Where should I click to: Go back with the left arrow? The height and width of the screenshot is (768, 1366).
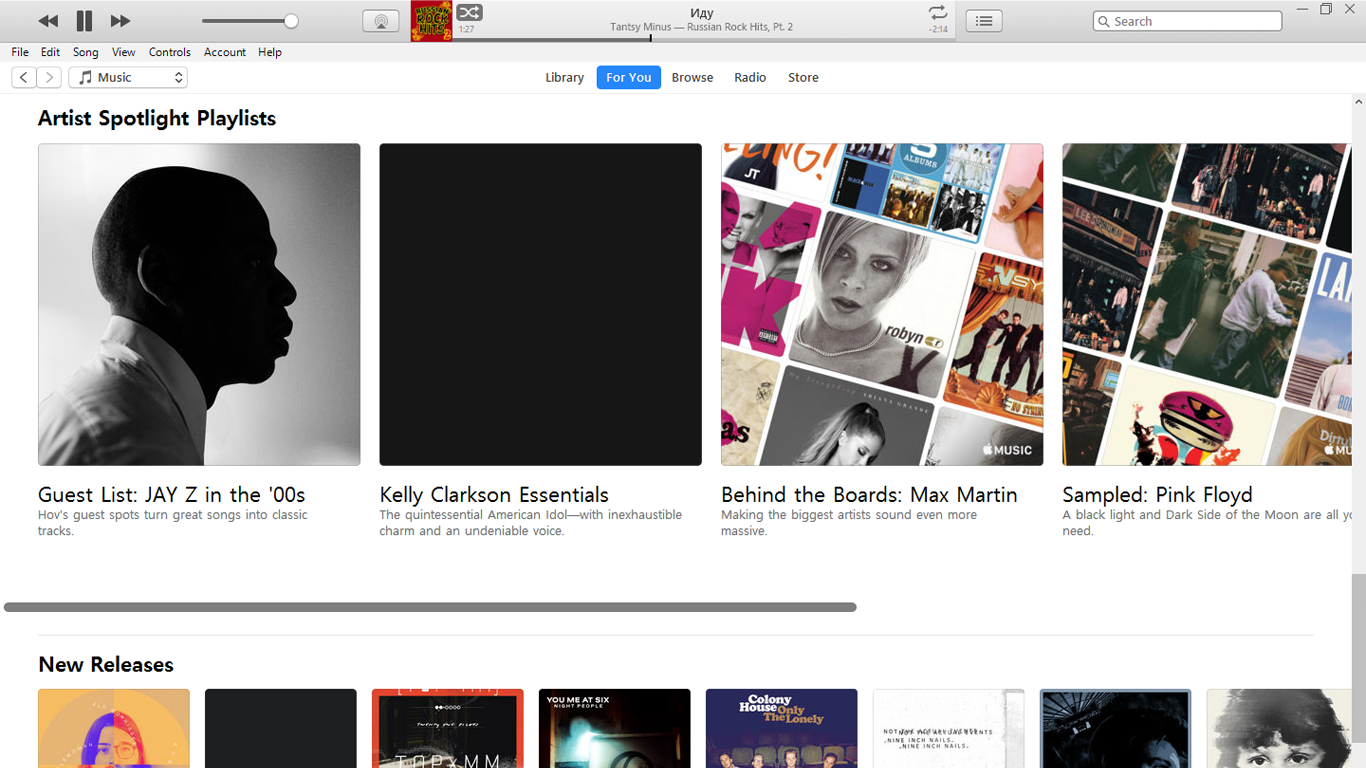coord(24,77)
